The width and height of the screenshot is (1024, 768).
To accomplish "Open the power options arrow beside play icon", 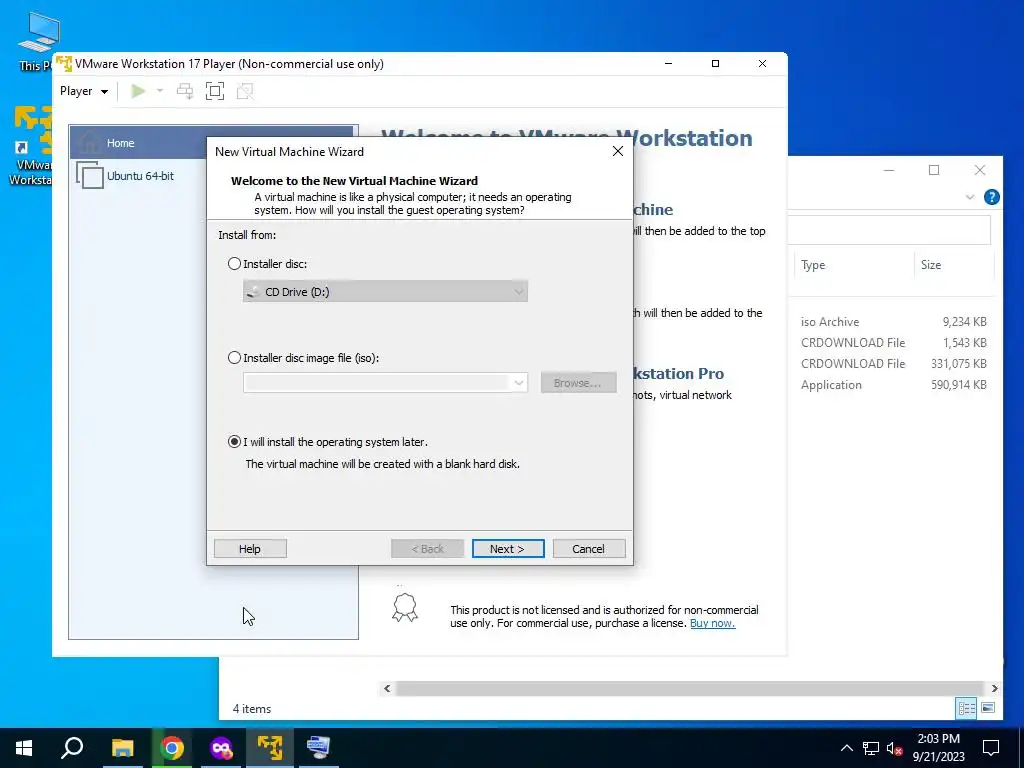I will [x=159, y=91].
